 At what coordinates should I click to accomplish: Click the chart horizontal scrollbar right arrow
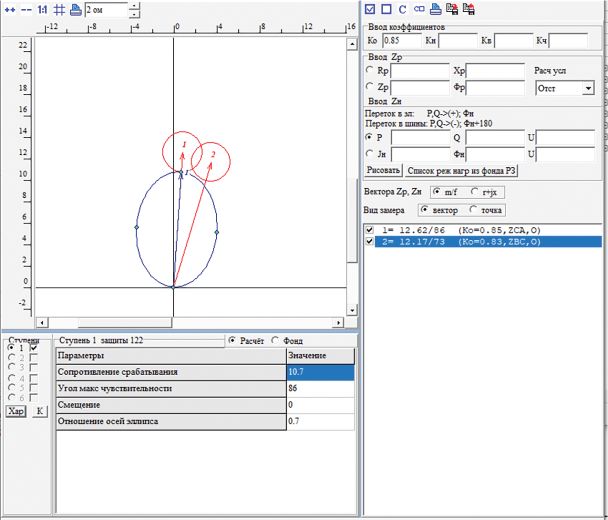(339, 322)
